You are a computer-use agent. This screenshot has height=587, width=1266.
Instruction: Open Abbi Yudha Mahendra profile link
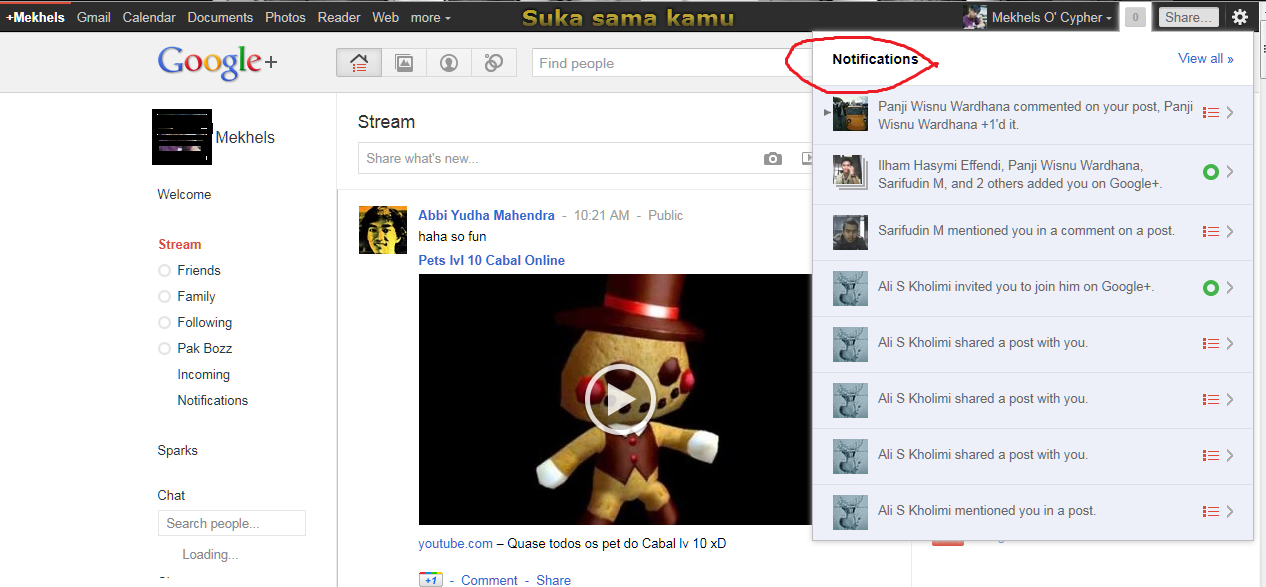(486, 215)
